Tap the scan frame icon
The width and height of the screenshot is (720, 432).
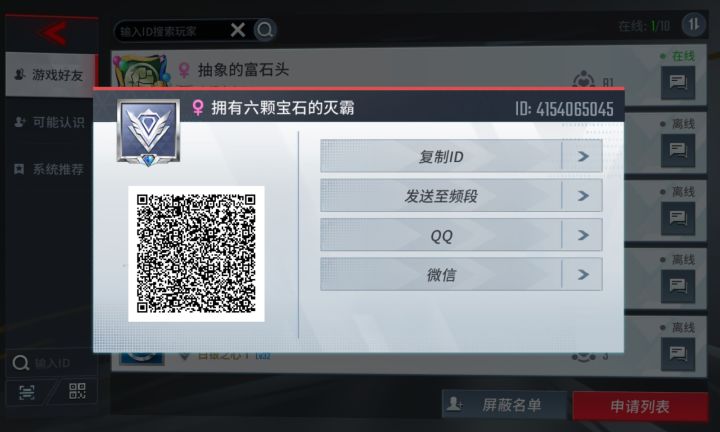(x=27, y=393)
